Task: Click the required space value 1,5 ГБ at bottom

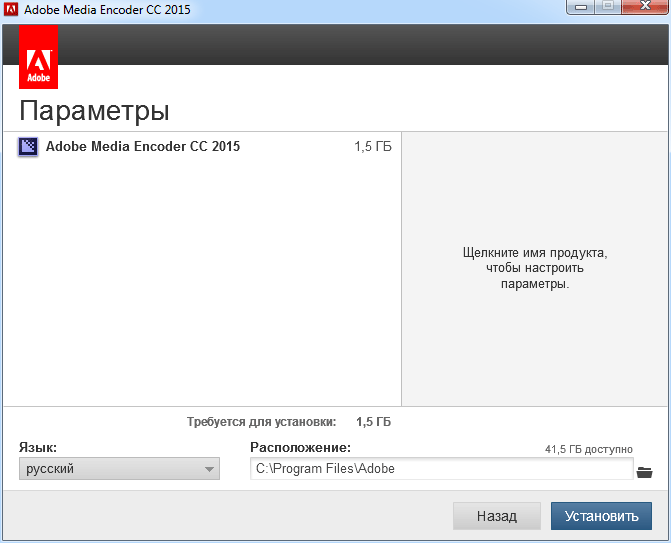Action: (373, 422)
